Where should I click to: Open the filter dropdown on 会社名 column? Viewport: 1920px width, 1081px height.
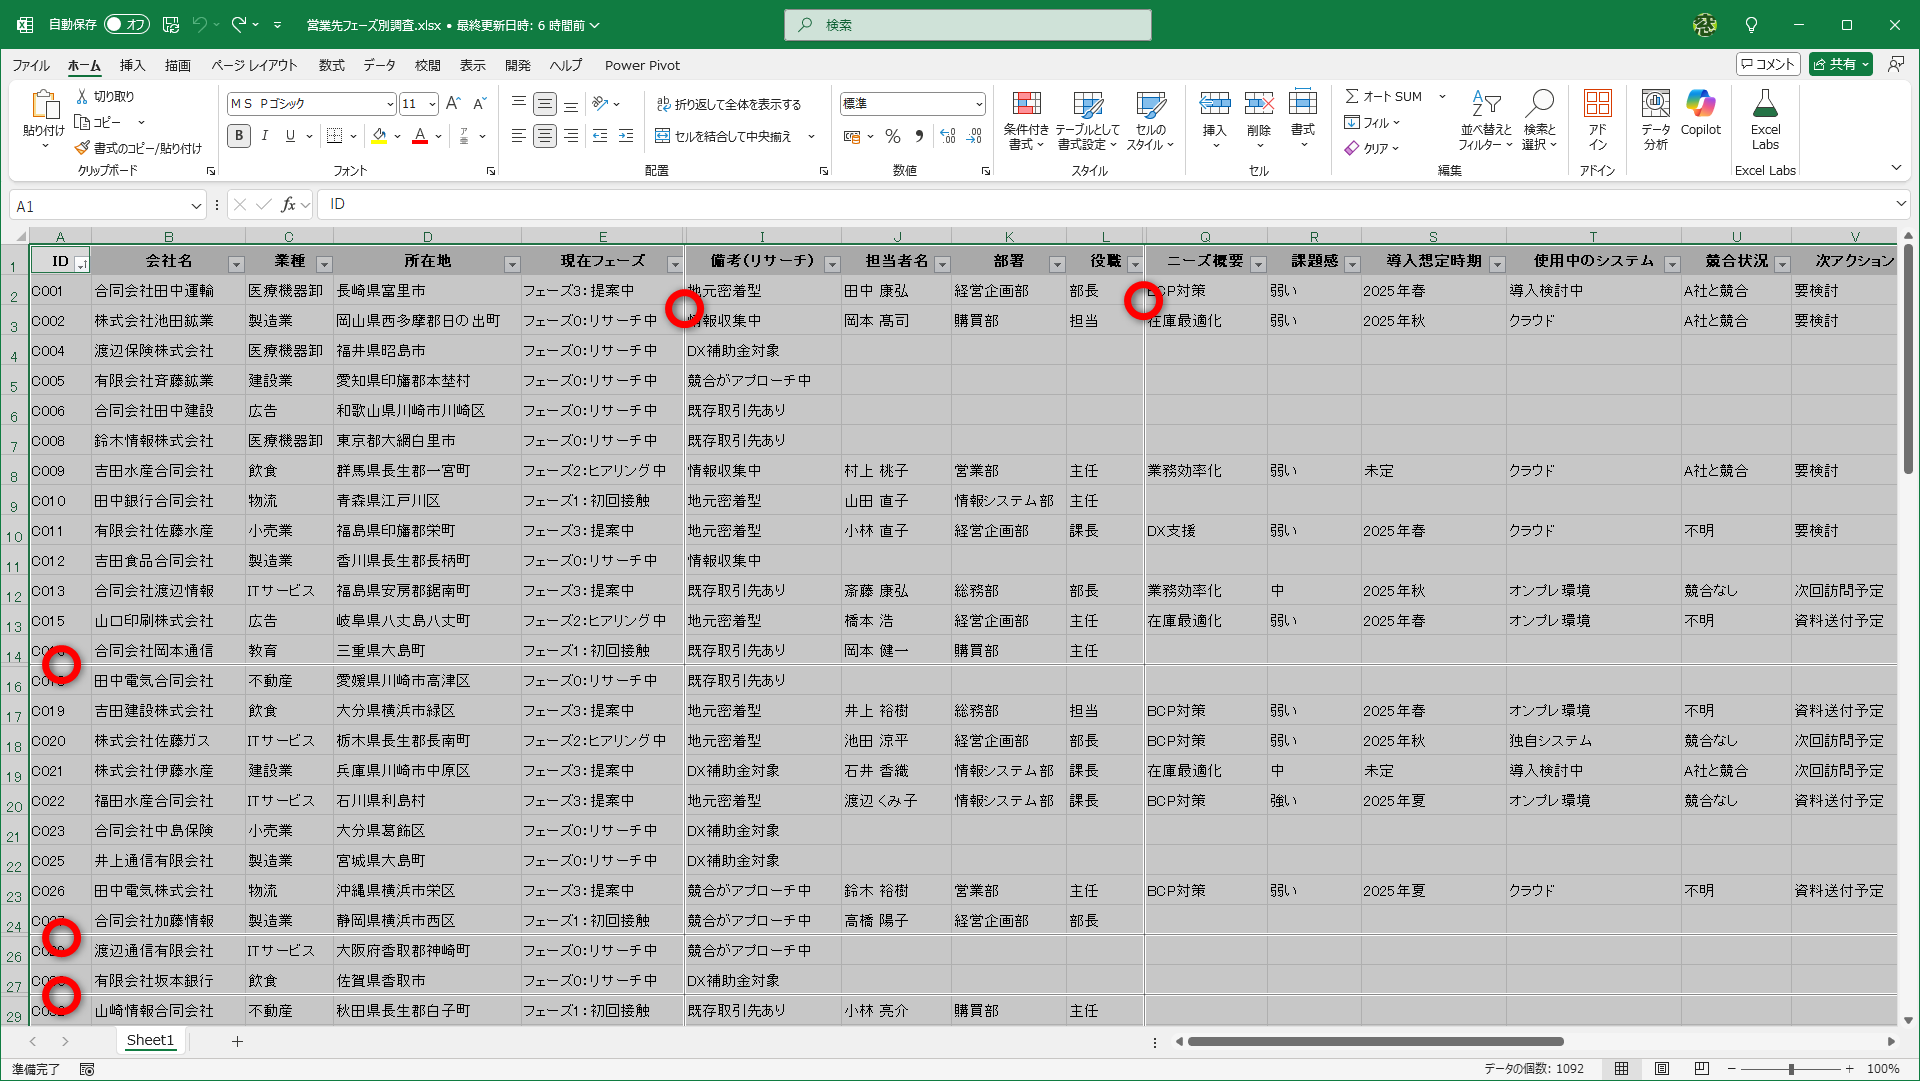tap(237, 263)
